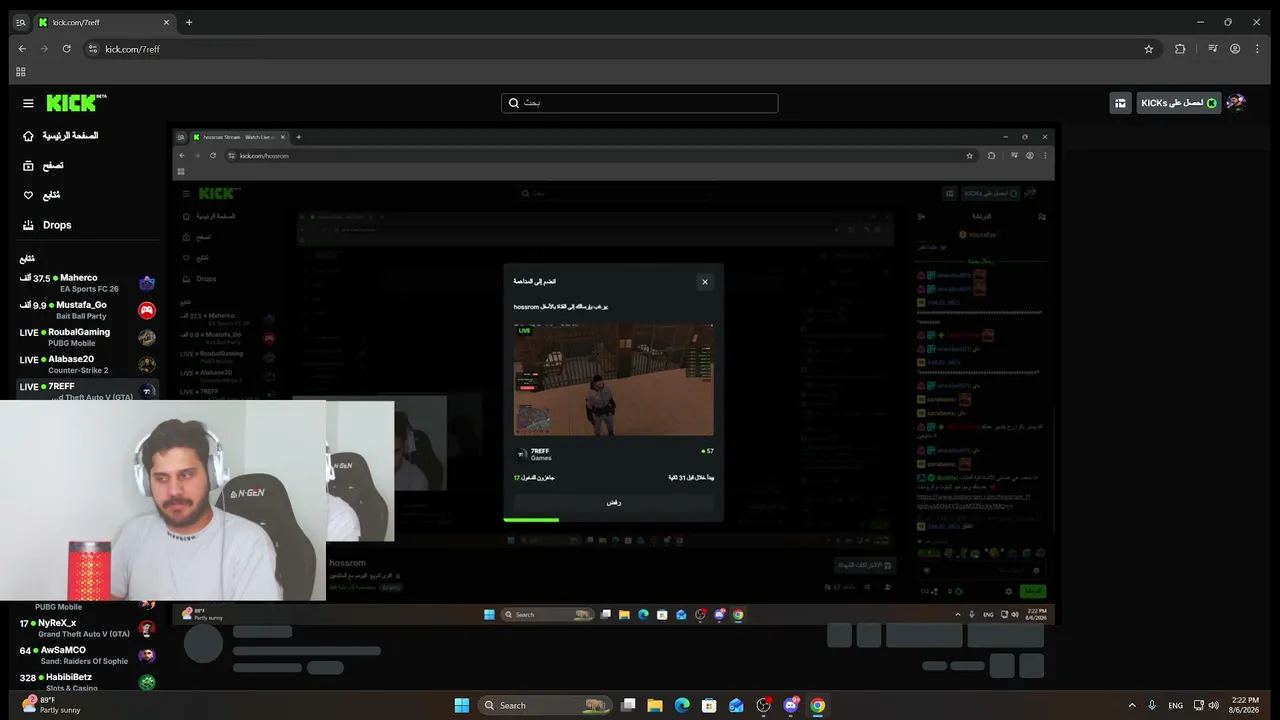The image size is (1280, 720).
Task: Switch to Google Chrome on the taskbar
Action: pos(818,705)
